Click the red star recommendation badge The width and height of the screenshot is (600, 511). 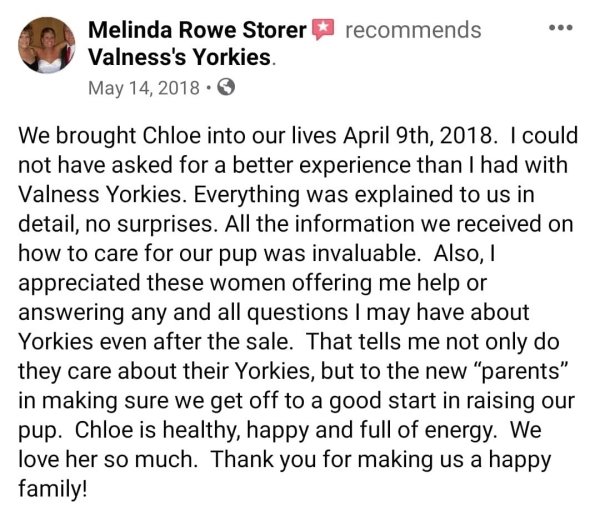pyautogui.click(x=323, y=29)
